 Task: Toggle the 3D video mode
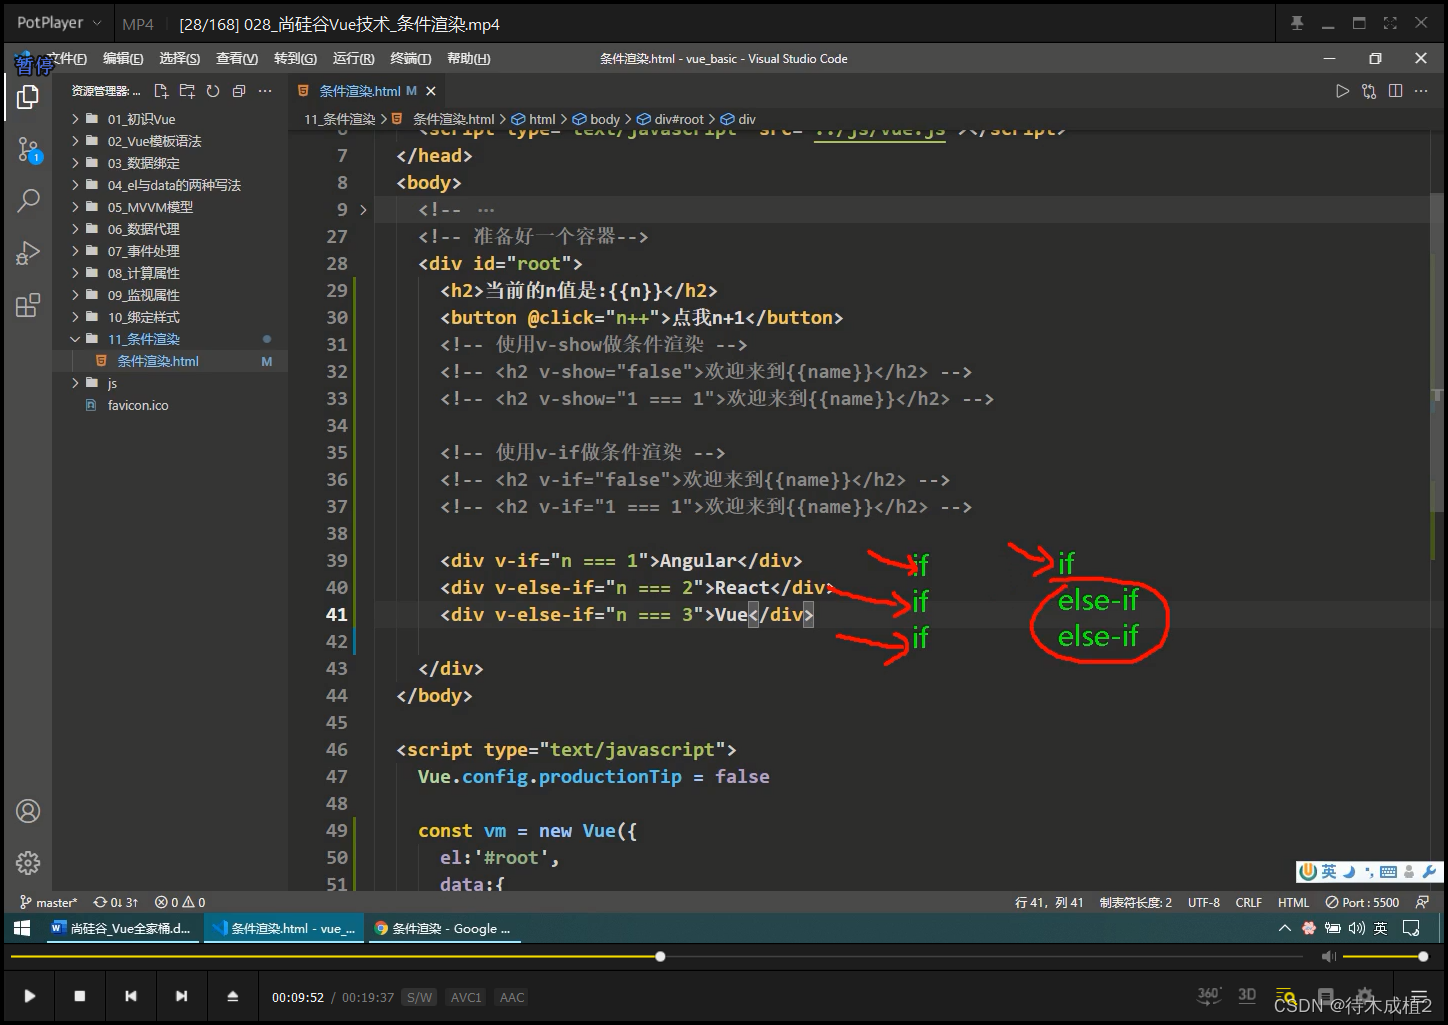[1247, 995]
